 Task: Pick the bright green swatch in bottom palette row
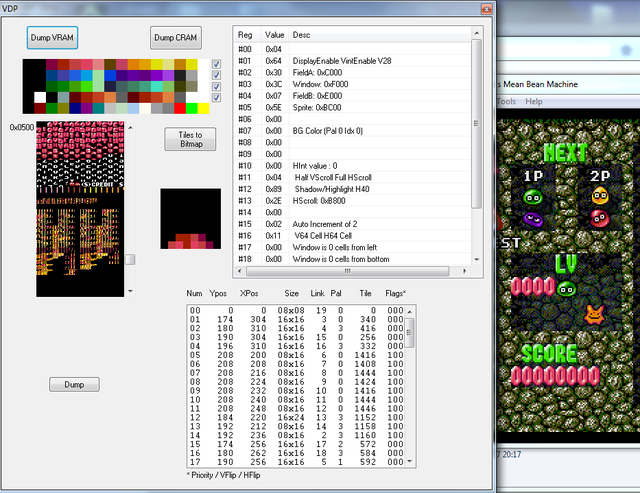[x=191, y=108]
